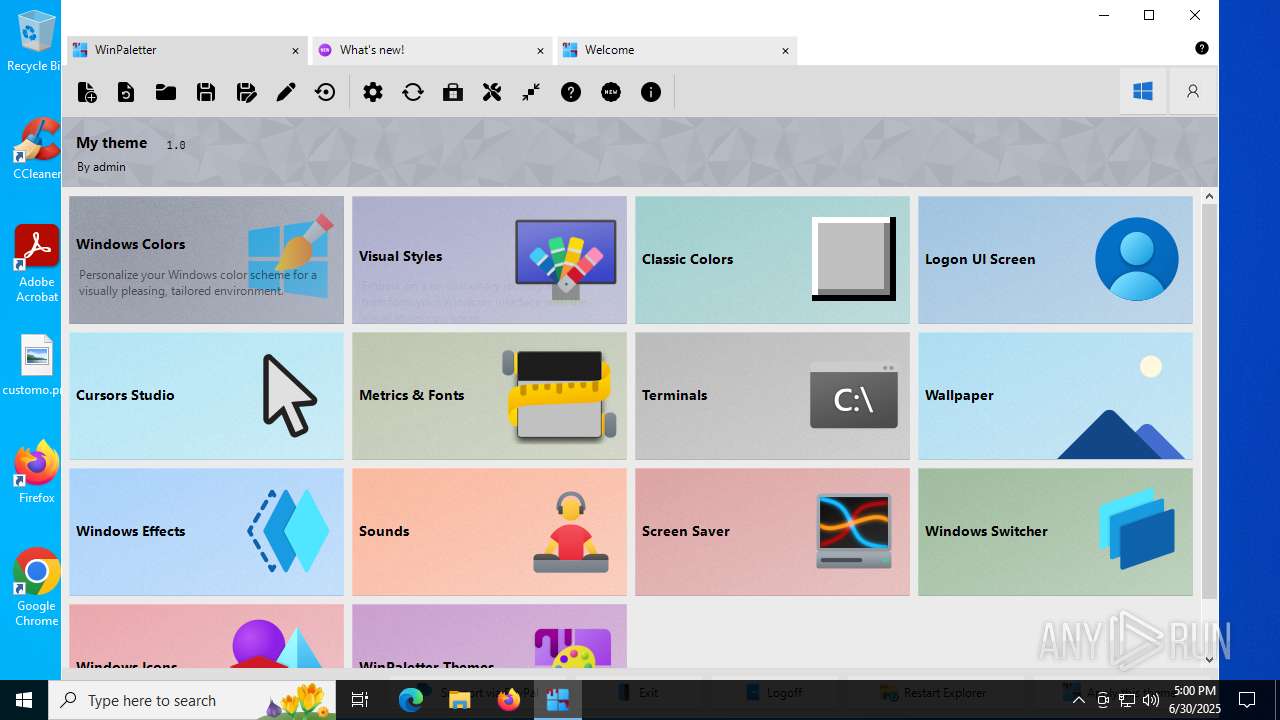Image resolution: width=1280 pixels, height=720 pixels.
Task: Open the Screen Saver tile
Action: [772, 532]
